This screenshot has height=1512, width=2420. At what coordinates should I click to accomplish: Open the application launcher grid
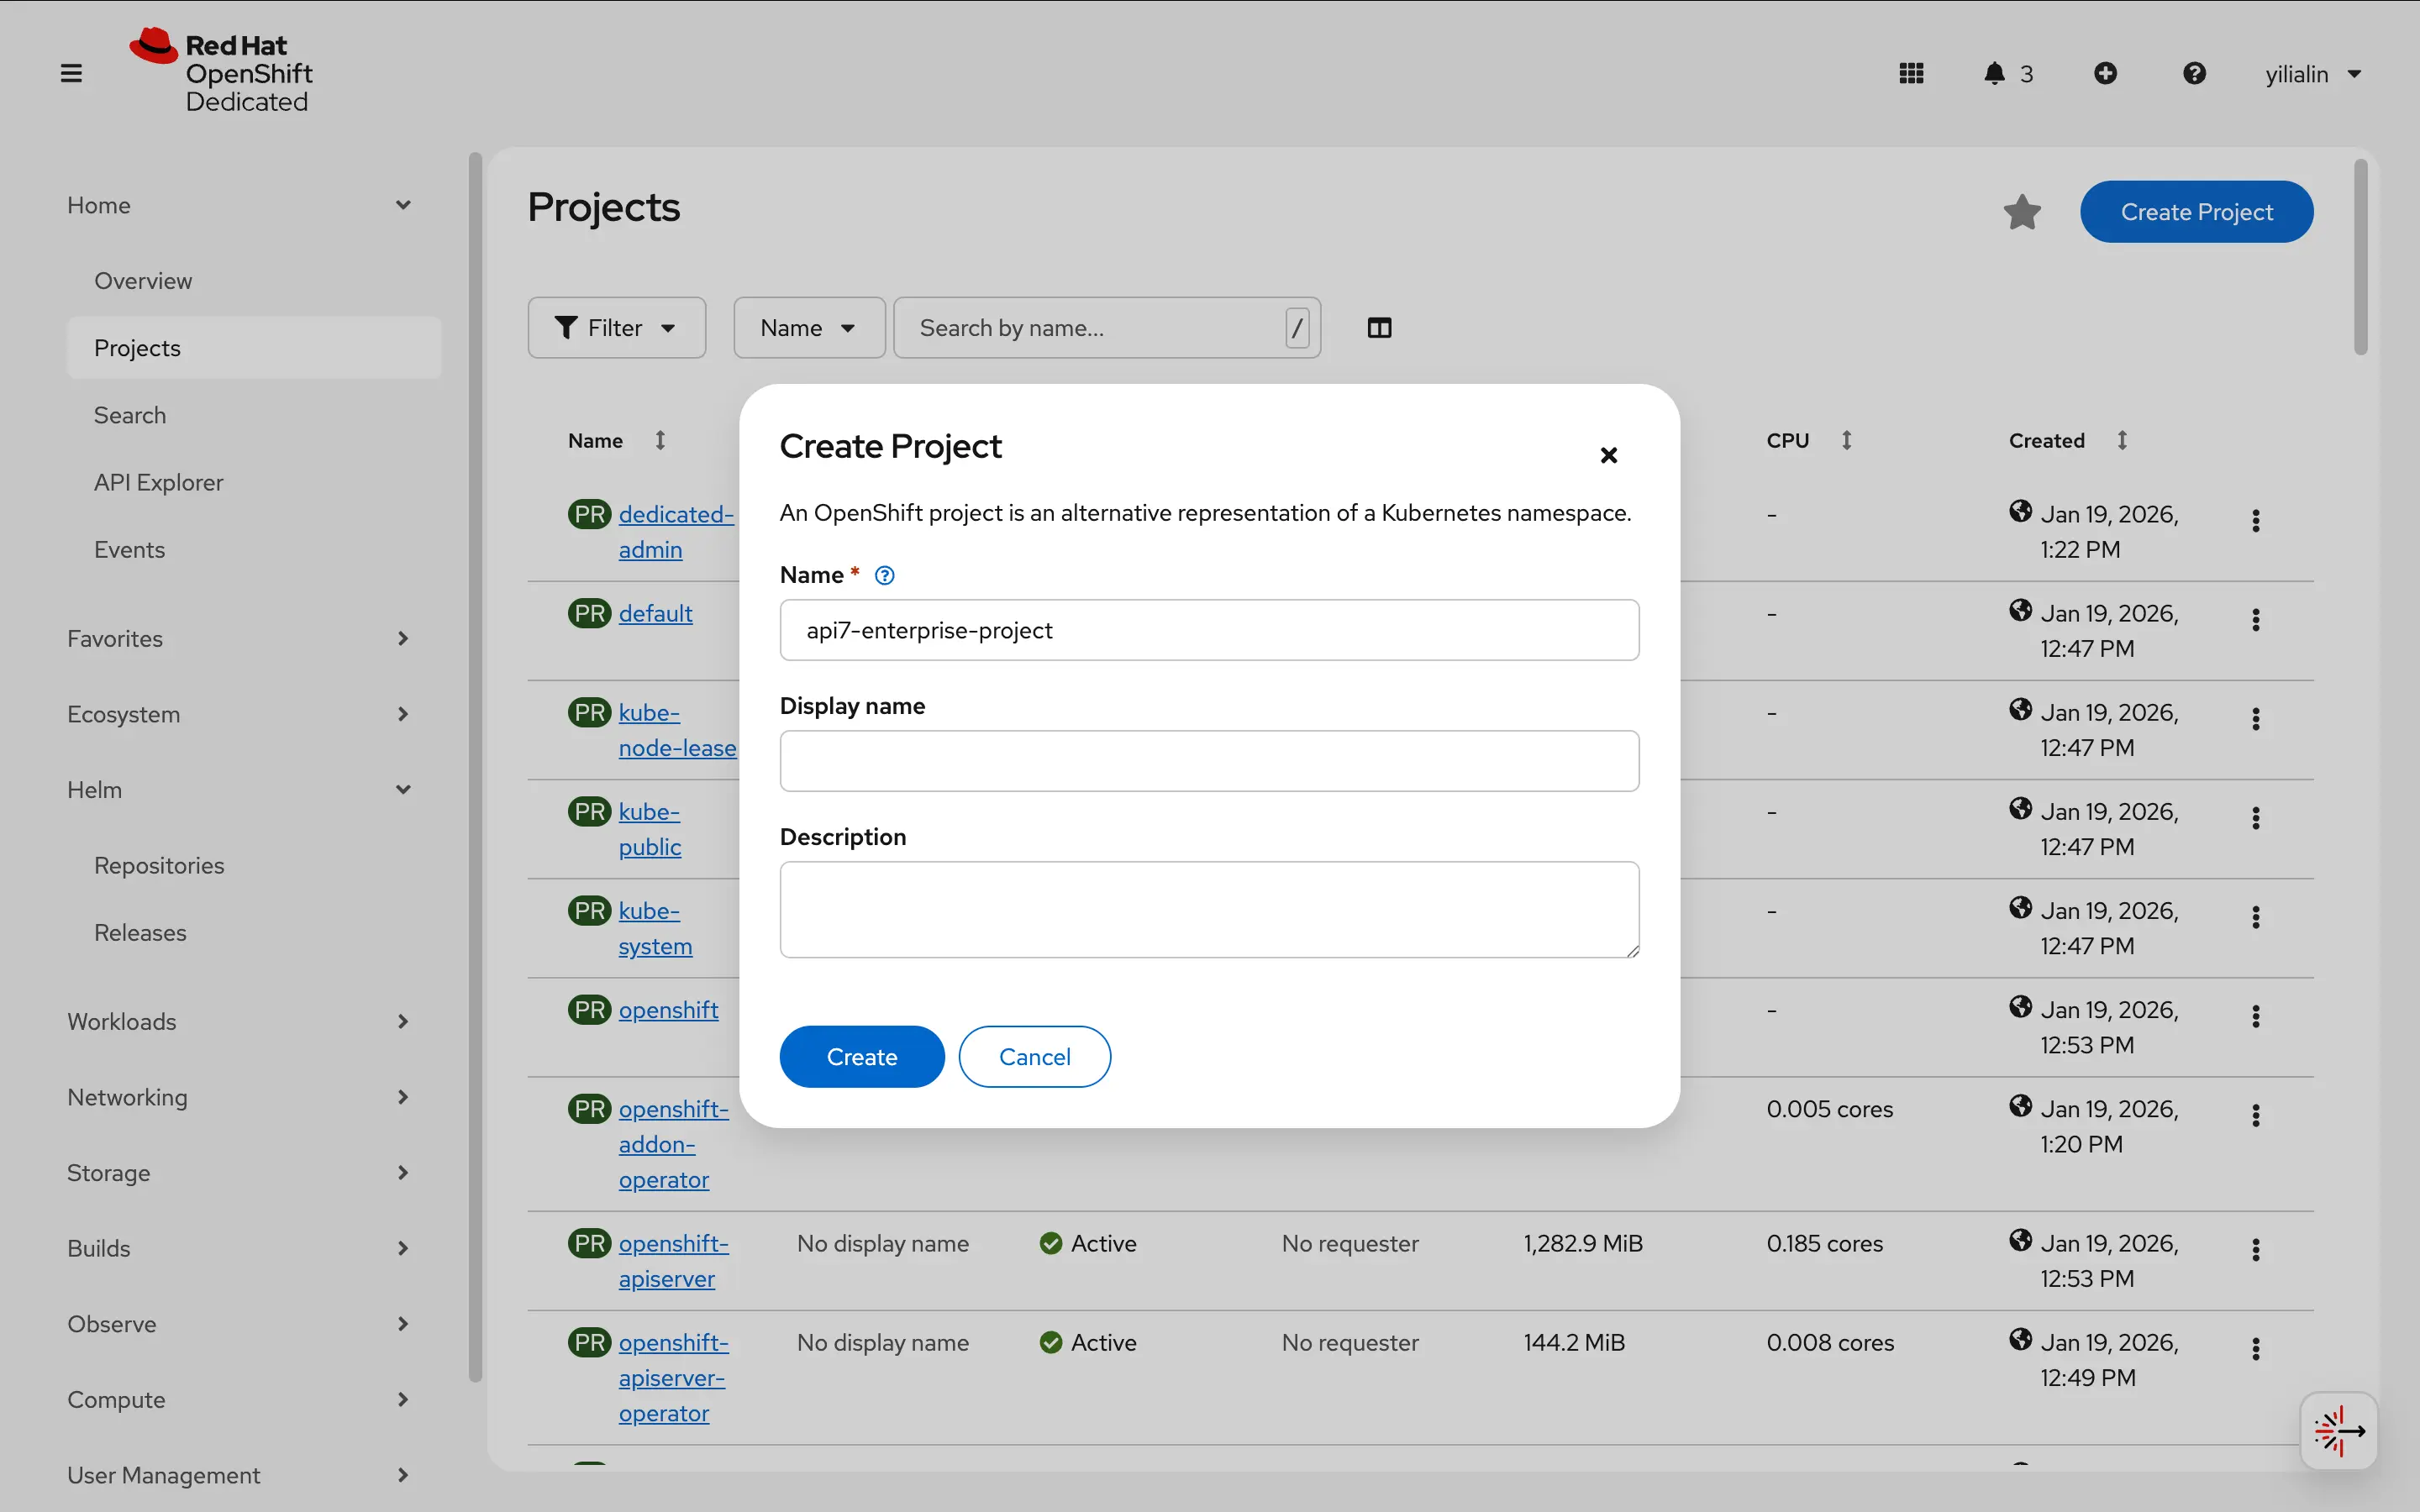point(1910,73)
